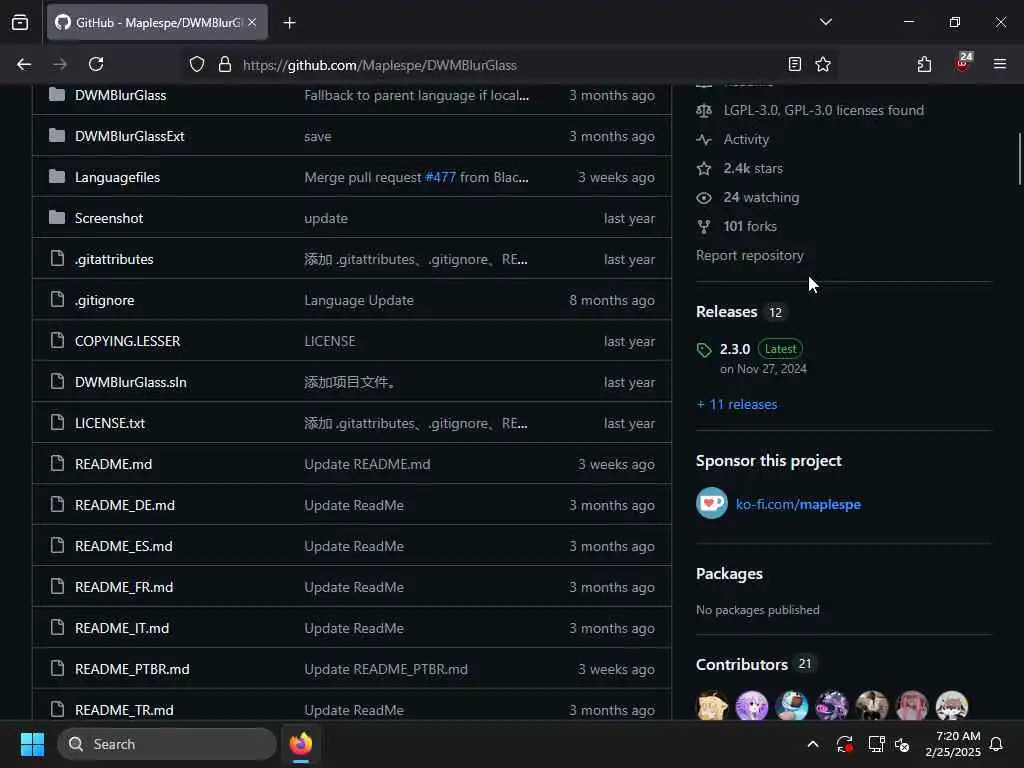Open a new tab with plus button
The height and width of the screenshot is (768, 1024).
tap(289, 22)
